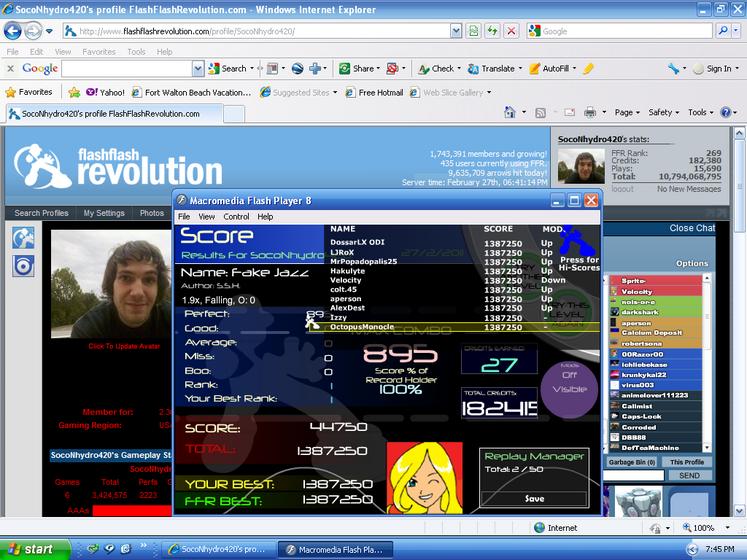Open the File menu in Internet Explorer
The width and height of the screenshot is (747, 560).
(x=13, y=51)
